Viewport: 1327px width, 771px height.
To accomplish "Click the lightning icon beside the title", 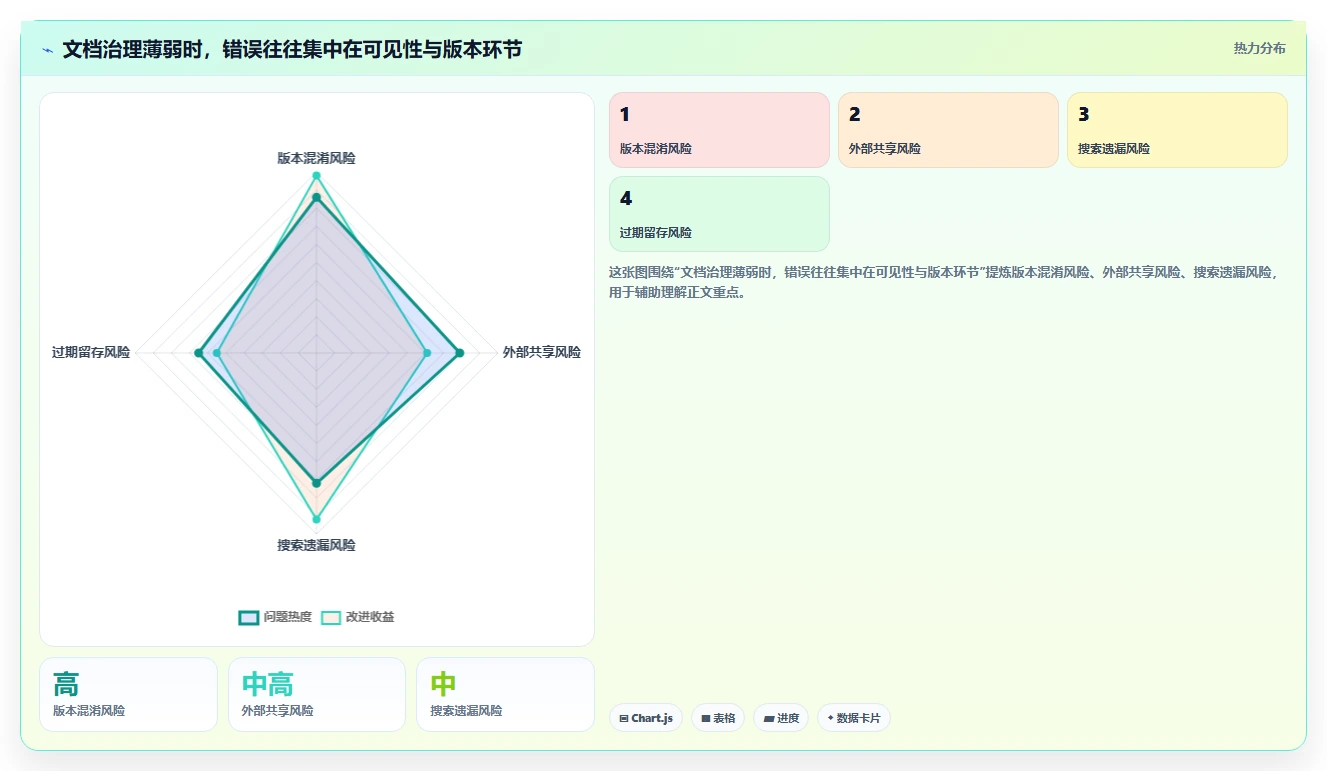I will click(47, 50).
